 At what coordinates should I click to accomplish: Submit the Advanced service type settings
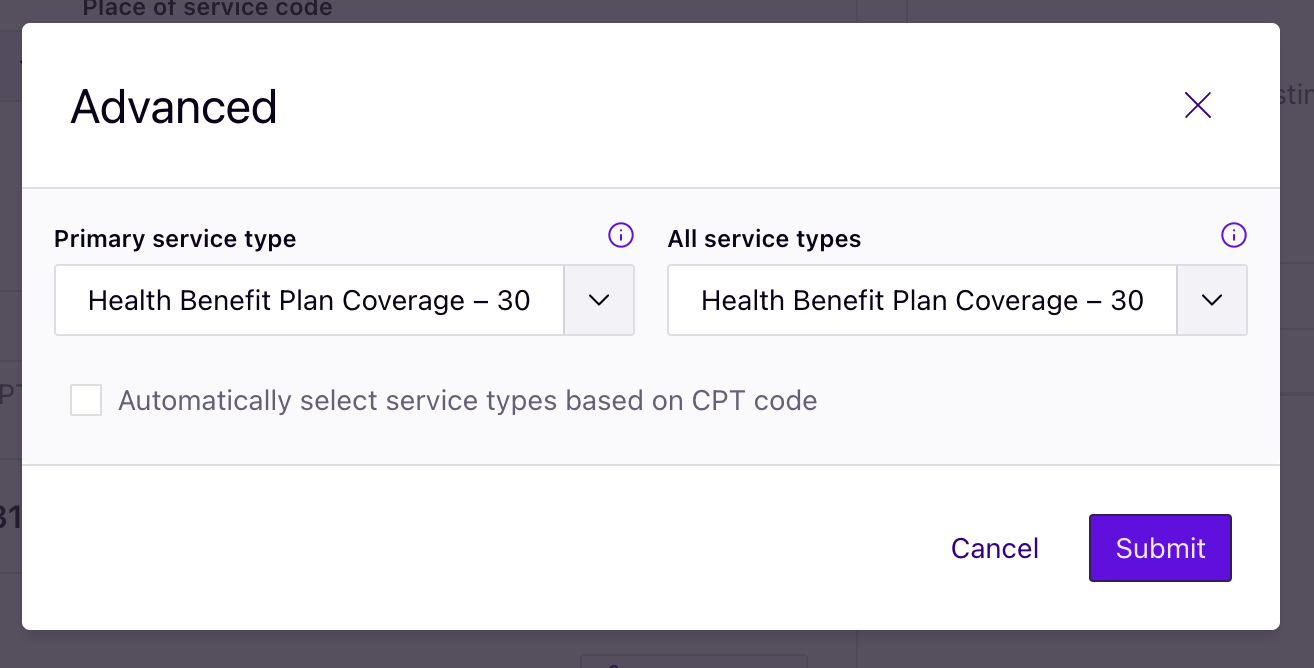point(1160,548)
